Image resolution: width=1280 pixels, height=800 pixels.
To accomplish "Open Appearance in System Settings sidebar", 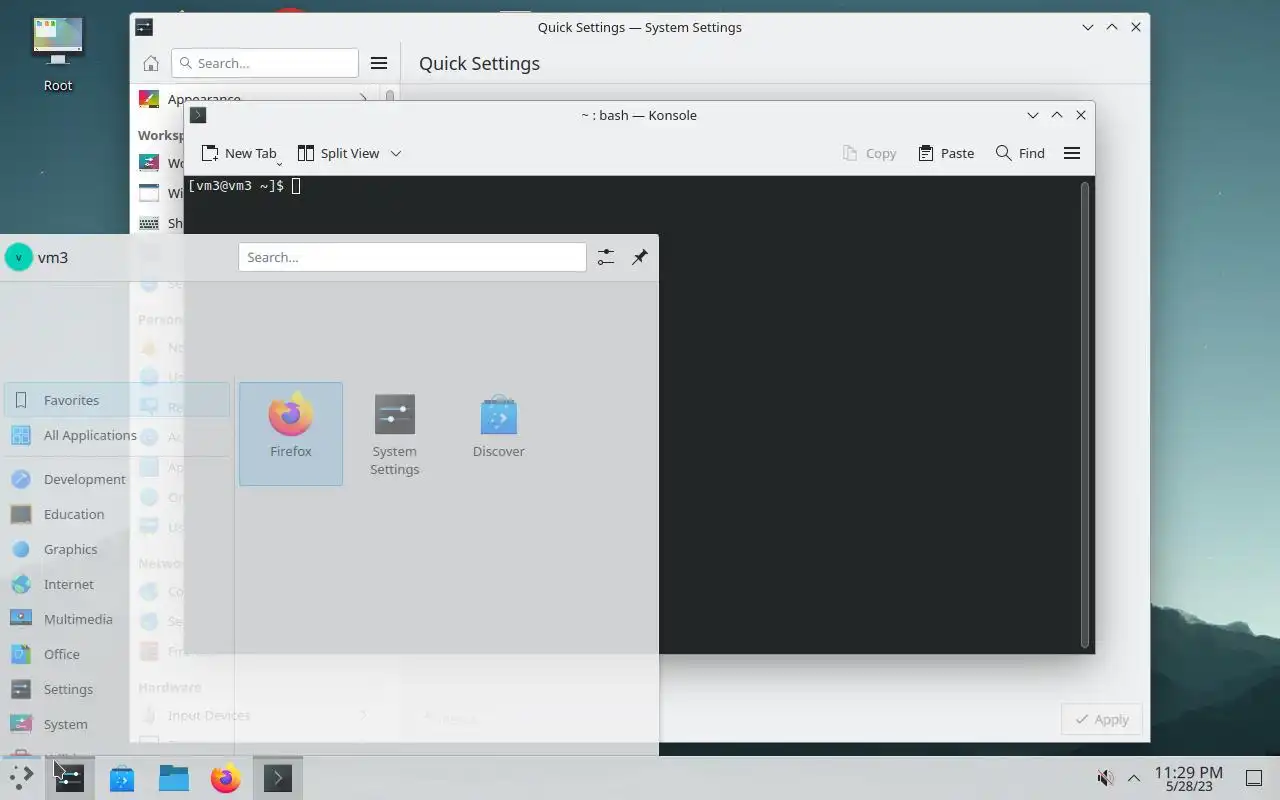I will [255, 99].
